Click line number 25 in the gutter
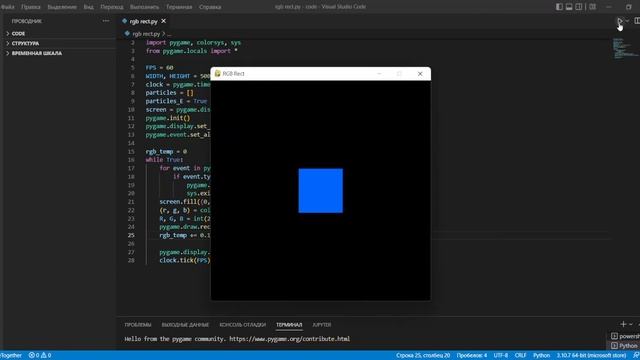 click(x=131, y=235)
